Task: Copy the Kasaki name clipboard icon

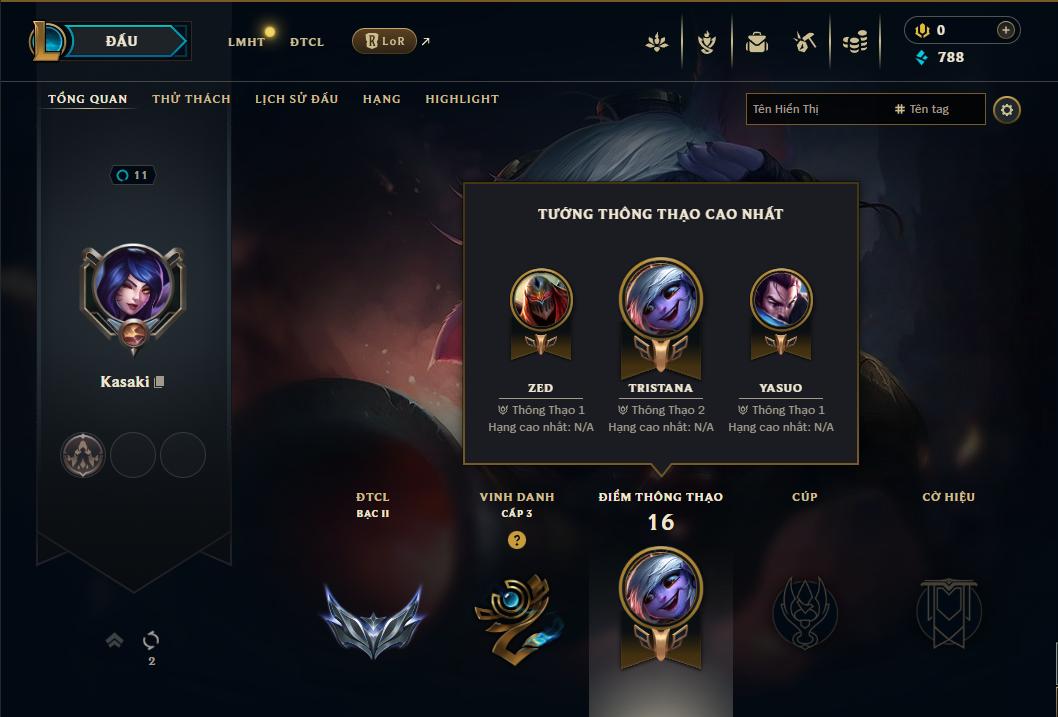Action: pos(159,382)
